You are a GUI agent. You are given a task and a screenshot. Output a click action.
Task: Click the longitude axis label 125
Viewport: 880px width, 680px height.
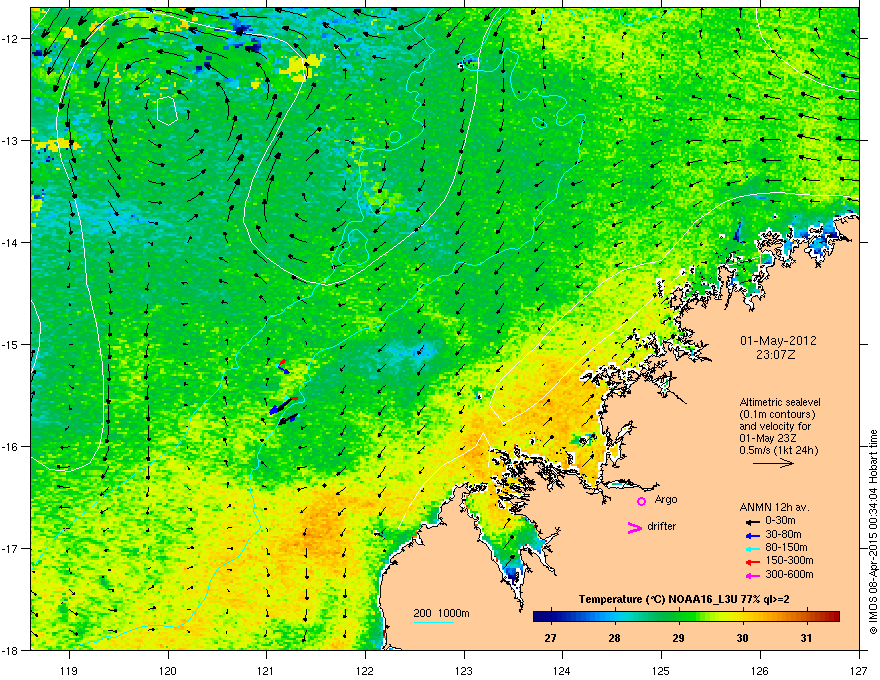coord(662,670)
